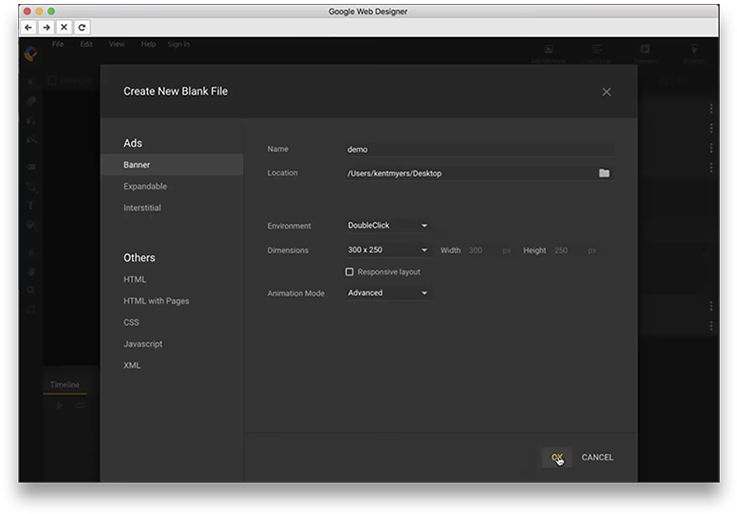737x514 pixels.
Task: Click the Ads section heading
Action: click(133, 143)
